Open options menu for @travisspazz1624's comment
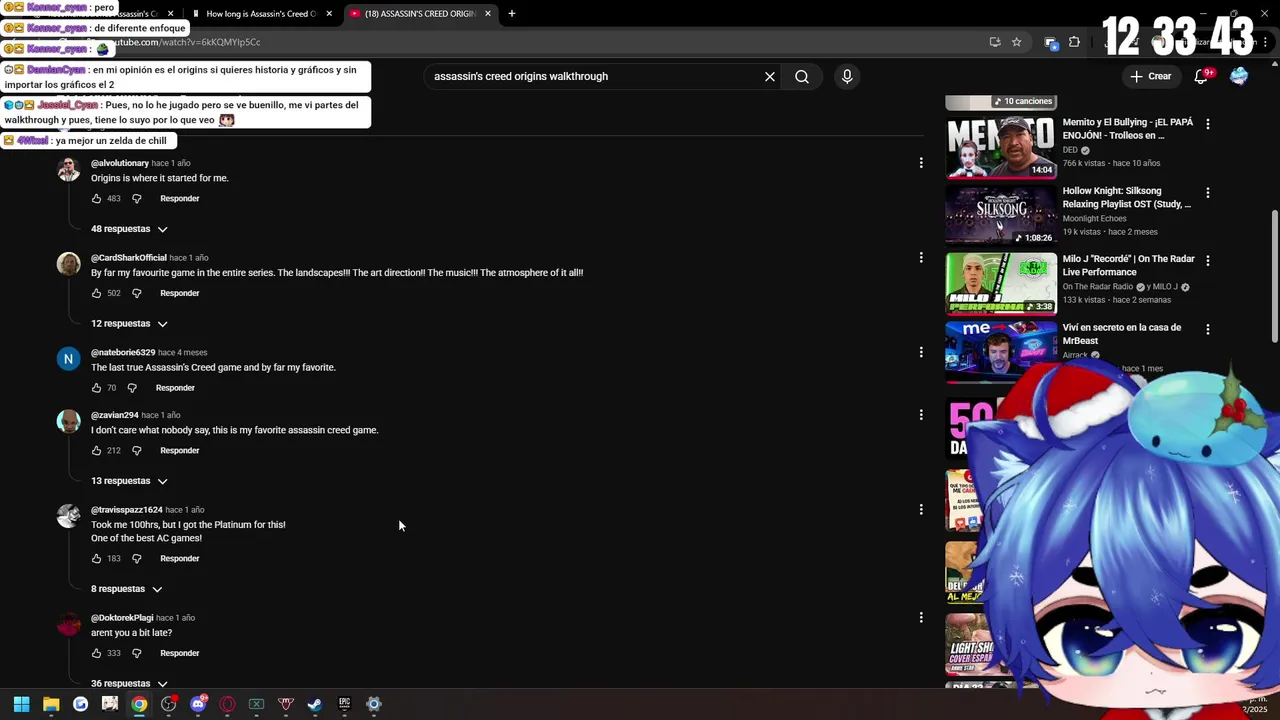Viewport: 1280px width, 720px height. pyautogui.click(x=921, y=510)
